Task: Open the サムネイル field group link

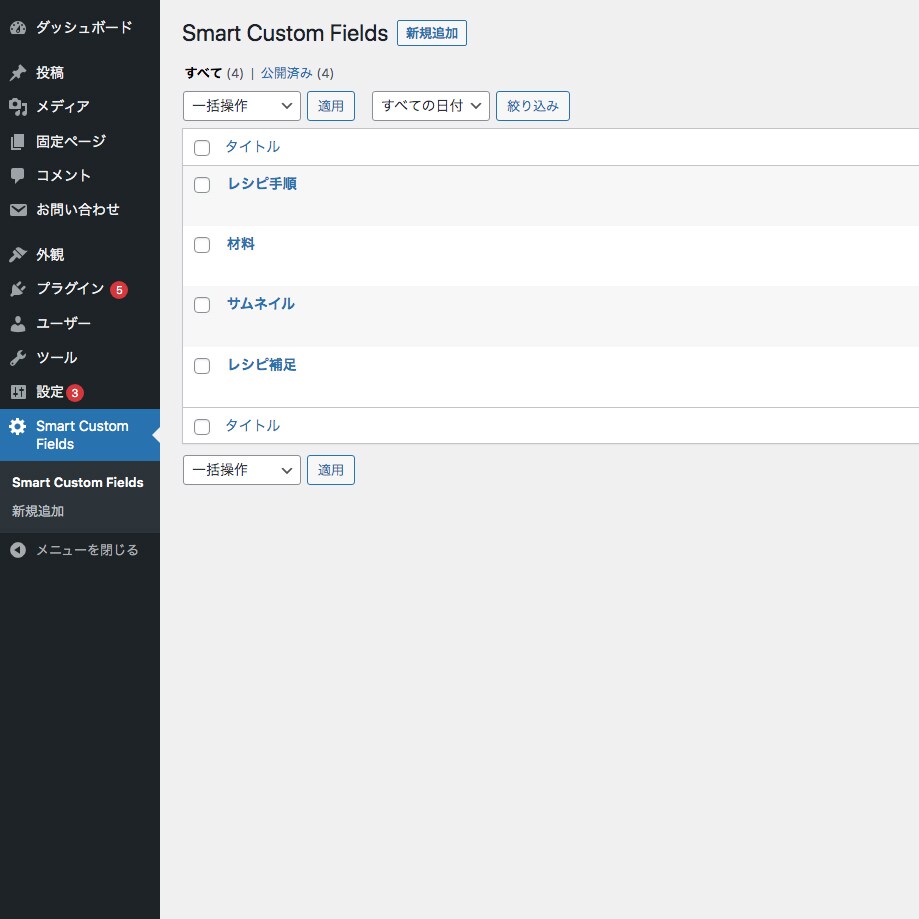Action: click(261, 304)
